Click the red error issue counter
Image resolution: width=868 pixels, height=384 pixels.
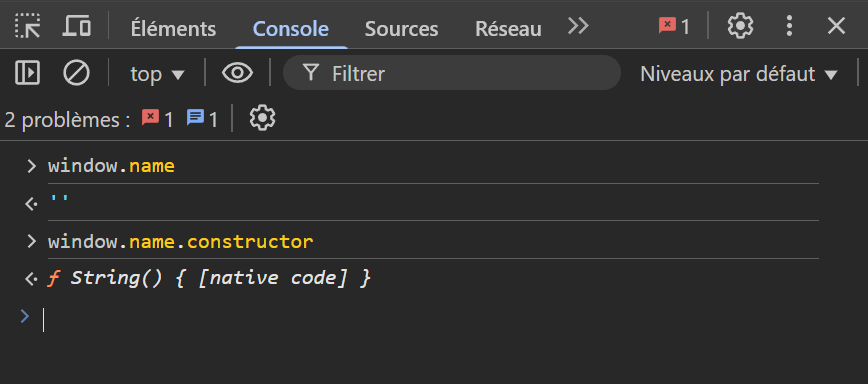click(x=158, y=118)
